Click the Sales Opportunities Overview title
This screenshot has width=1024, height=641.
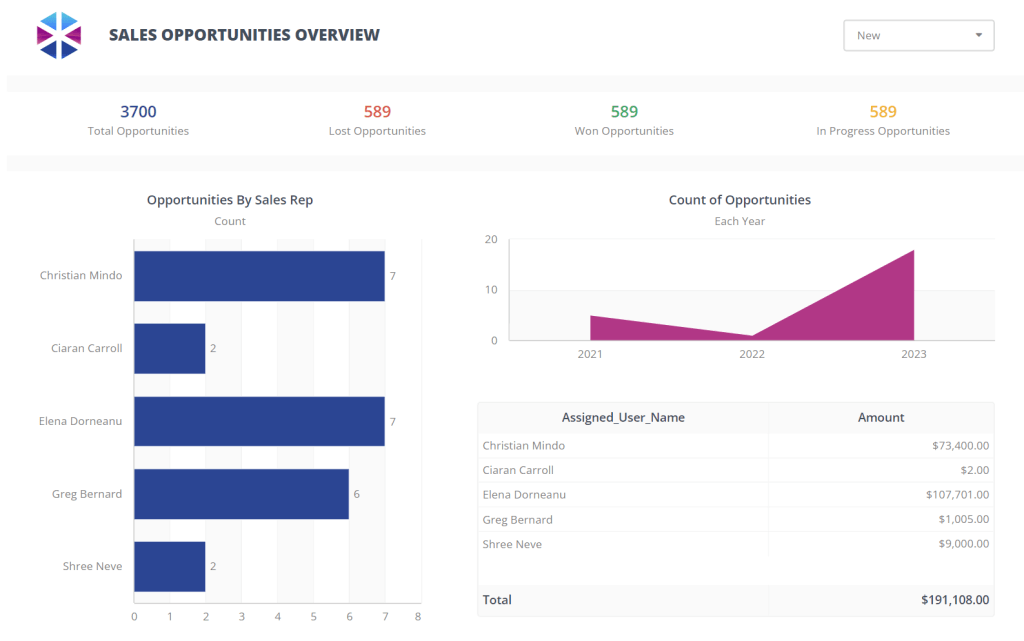click(x=244, y=35)
